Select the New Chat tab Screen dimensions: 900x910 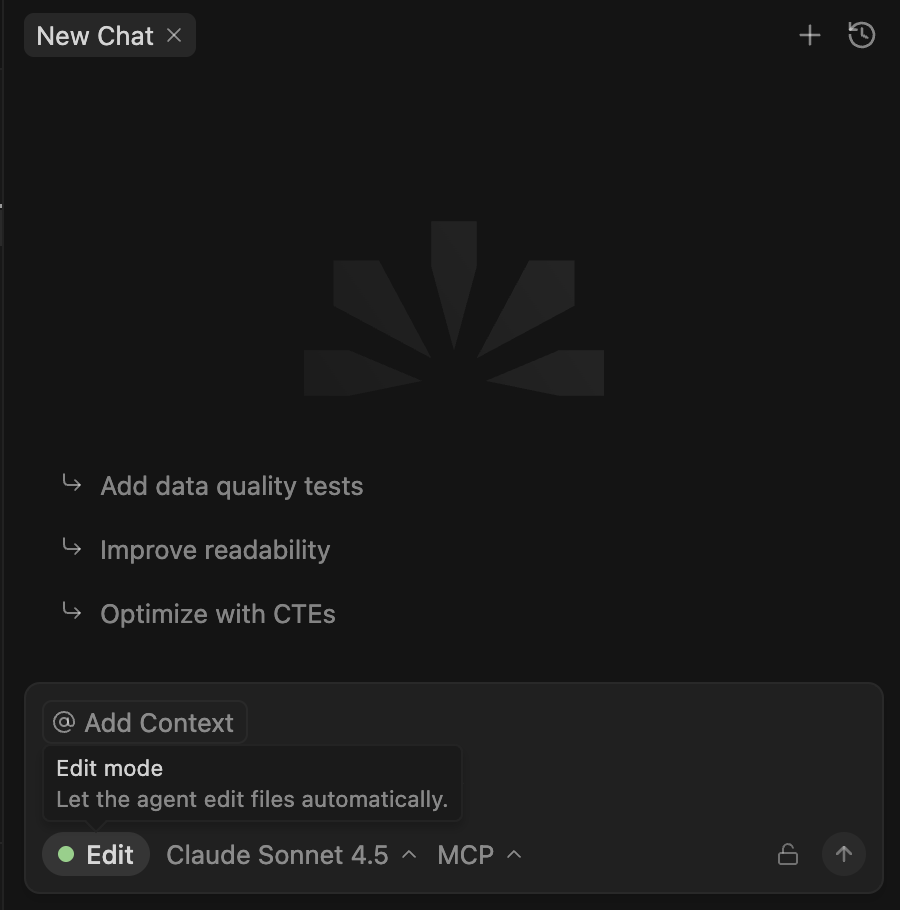[94, 35]
